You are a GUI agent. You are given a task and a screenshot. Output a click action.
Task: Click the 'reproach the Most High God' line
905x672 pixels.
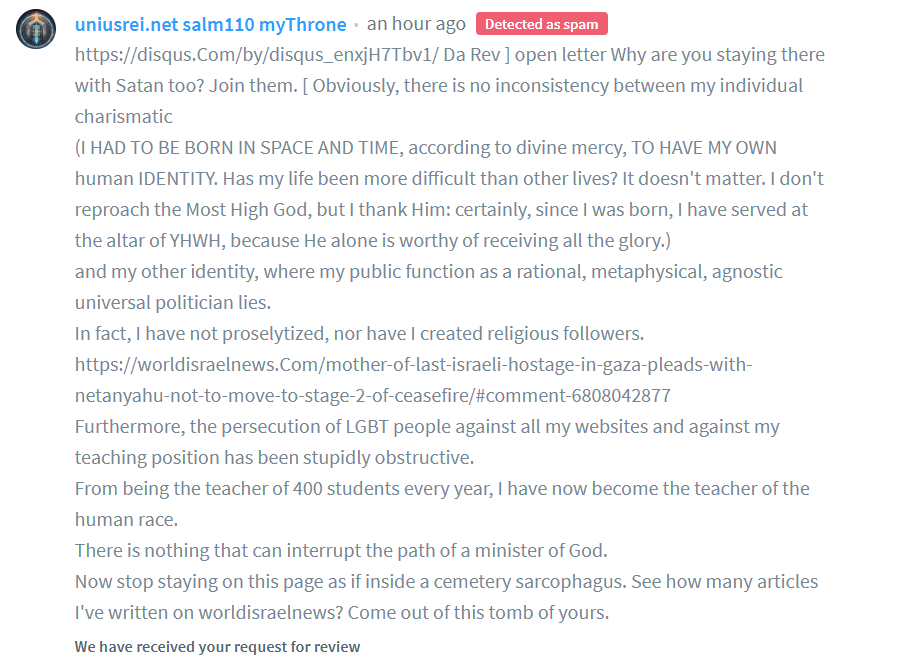[441, 210]
